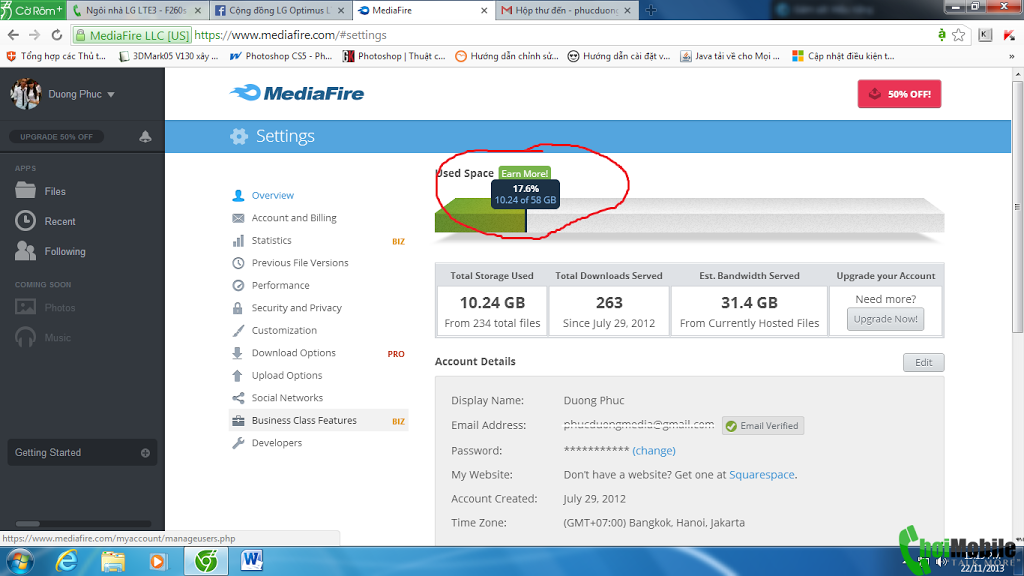1024x576 pixels.
Task: Switch to Ngôi nhà LG LTE3 tab
Action: coord(136,10)
